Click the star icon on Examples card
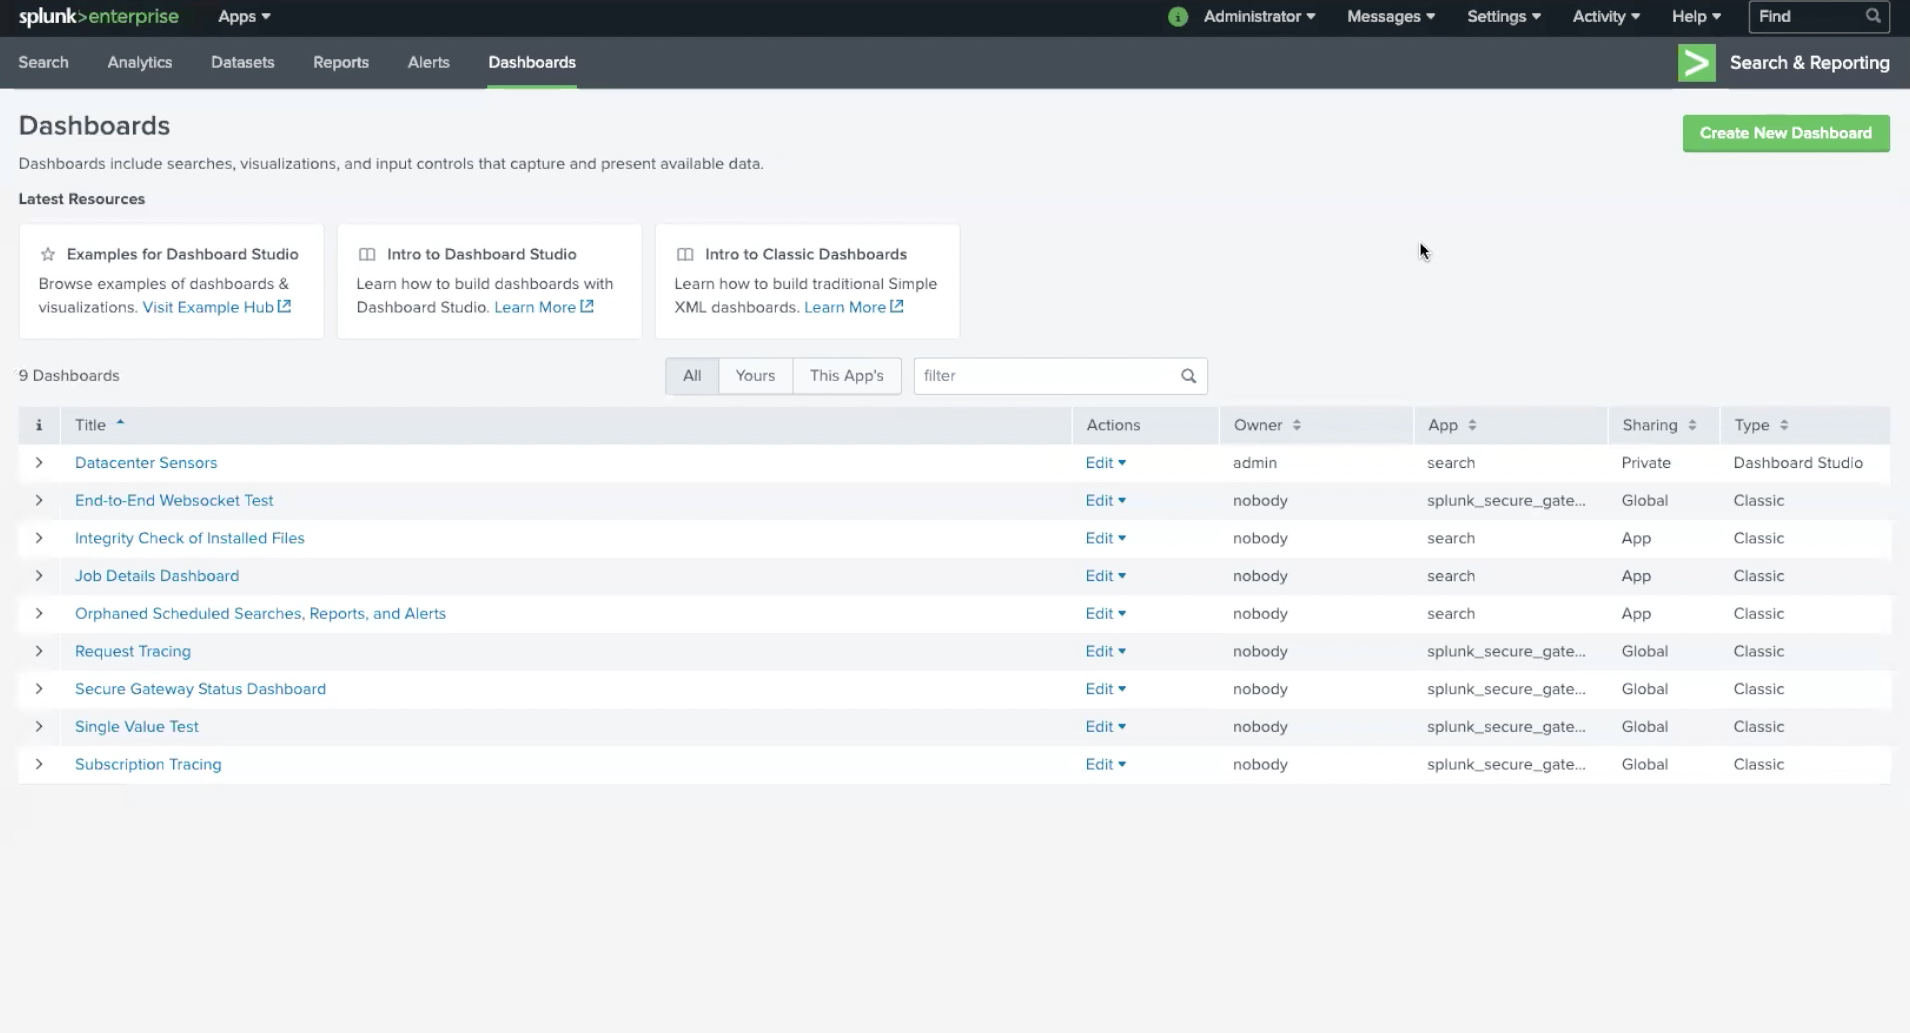Viewport: 1910px width, 1033px height. (x=48, y=254)
